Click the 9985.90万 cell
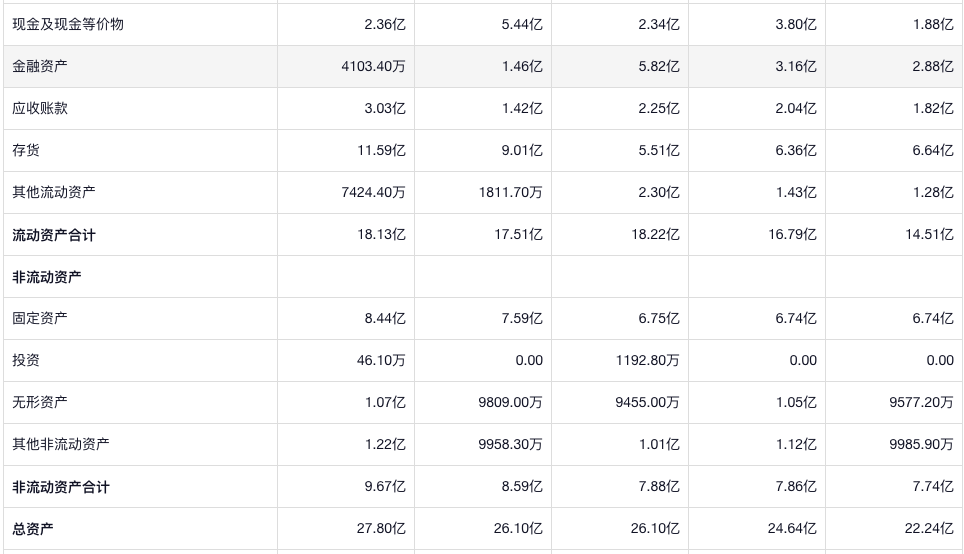 pyautogui.click(x=921, y=444)
